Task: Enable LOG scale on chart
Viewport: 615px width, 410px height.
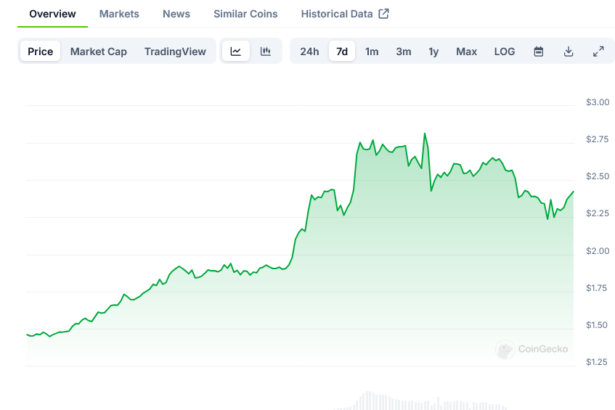Action: click(504, 51)
